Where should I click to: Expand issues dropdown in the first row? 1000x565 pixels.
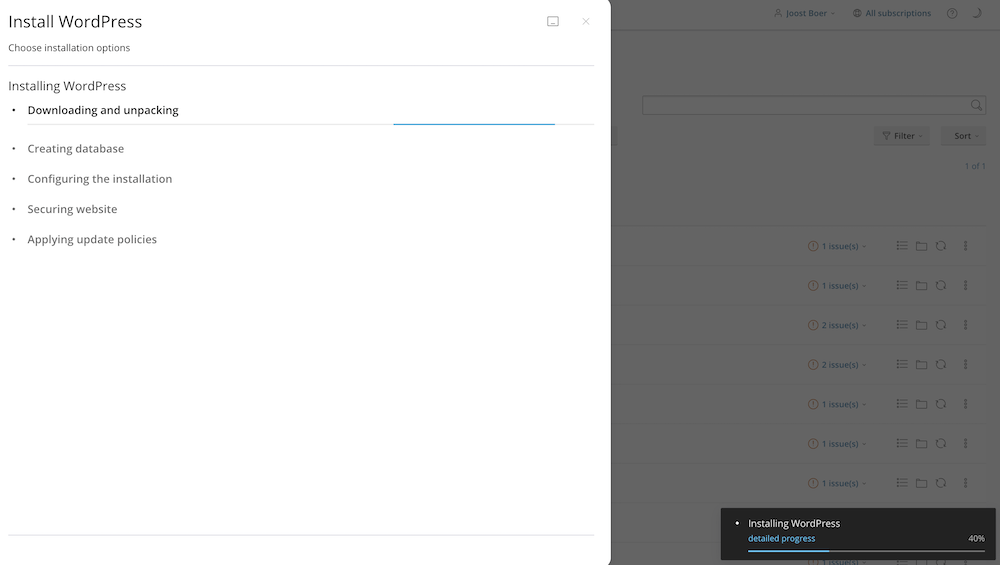point(838,246)
